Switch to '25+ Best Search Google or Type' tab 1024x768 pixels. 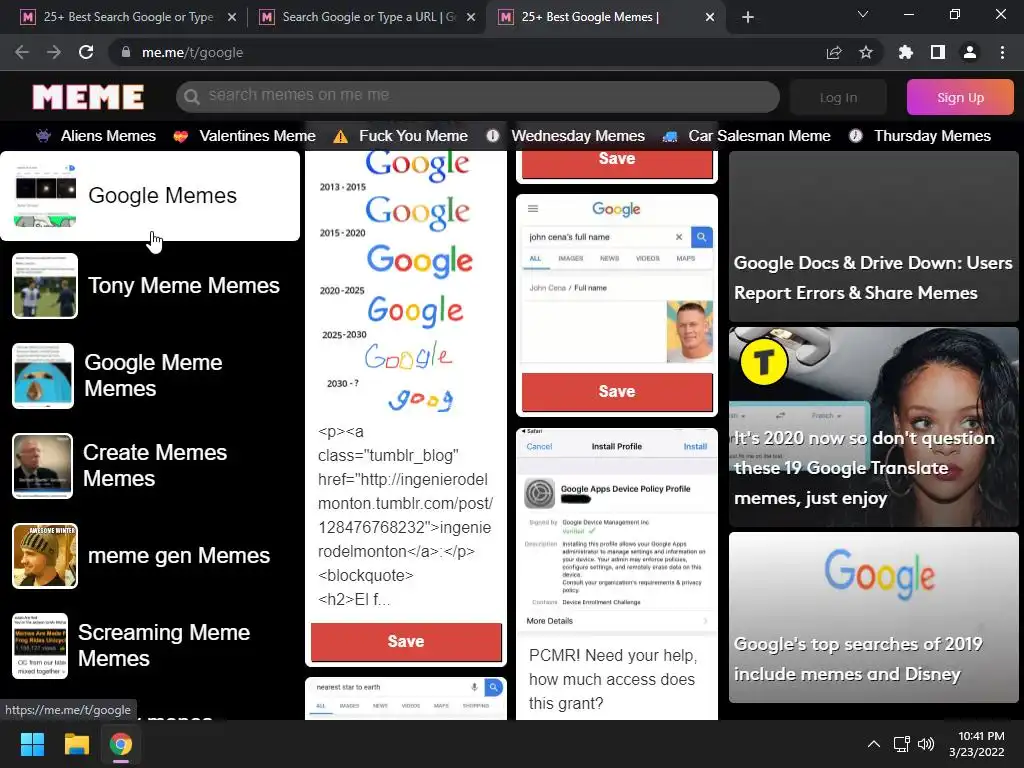coord(129,17)
